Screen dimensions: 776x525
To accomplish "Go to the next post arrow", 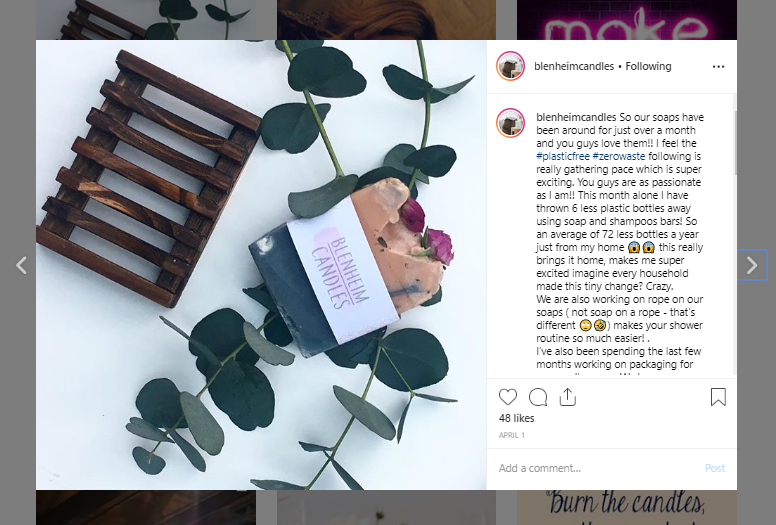I will point(752,265).
